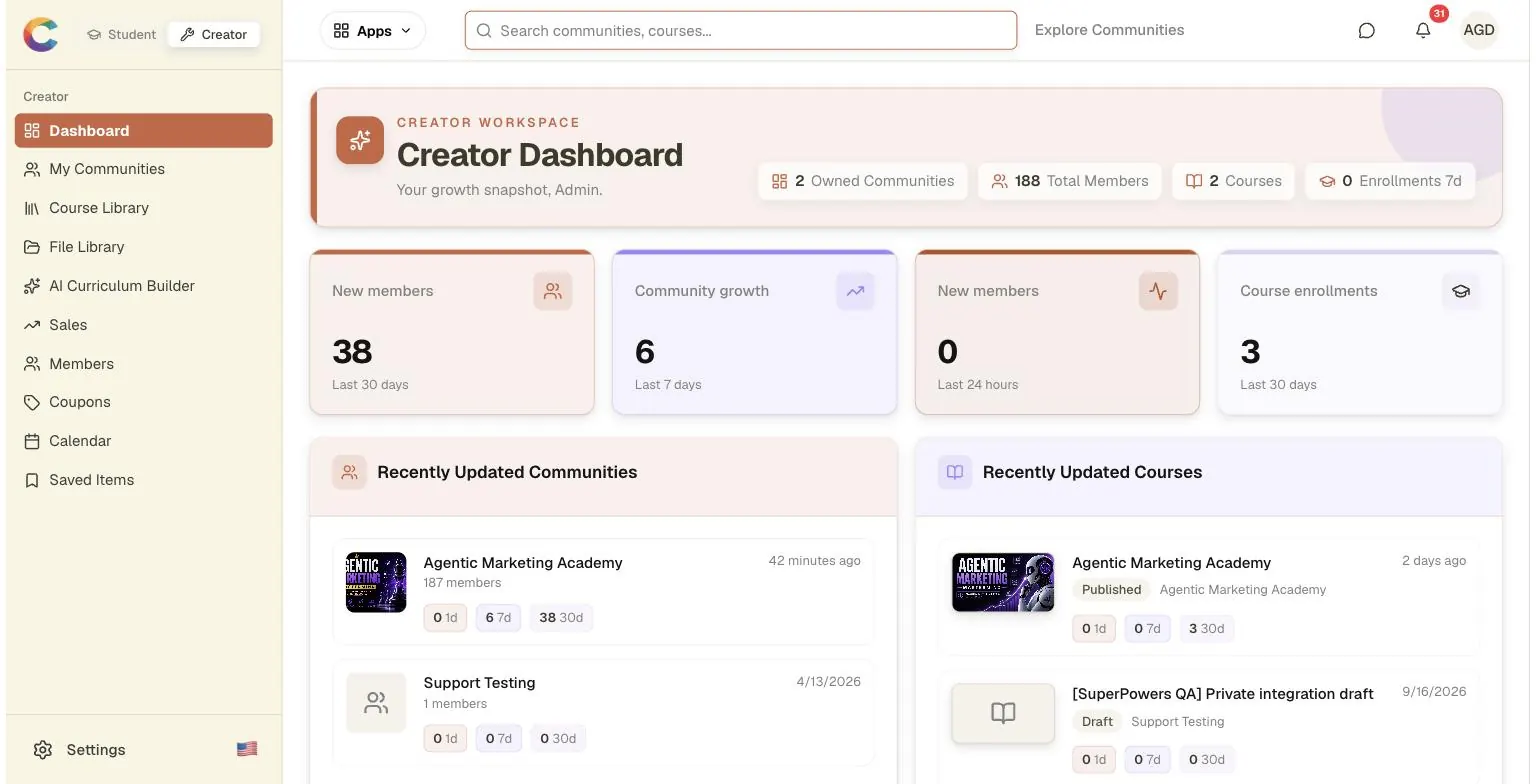Screen dimensions: 1536x784
Task: Click the Published status badge
Action: tap(1111, 590)
